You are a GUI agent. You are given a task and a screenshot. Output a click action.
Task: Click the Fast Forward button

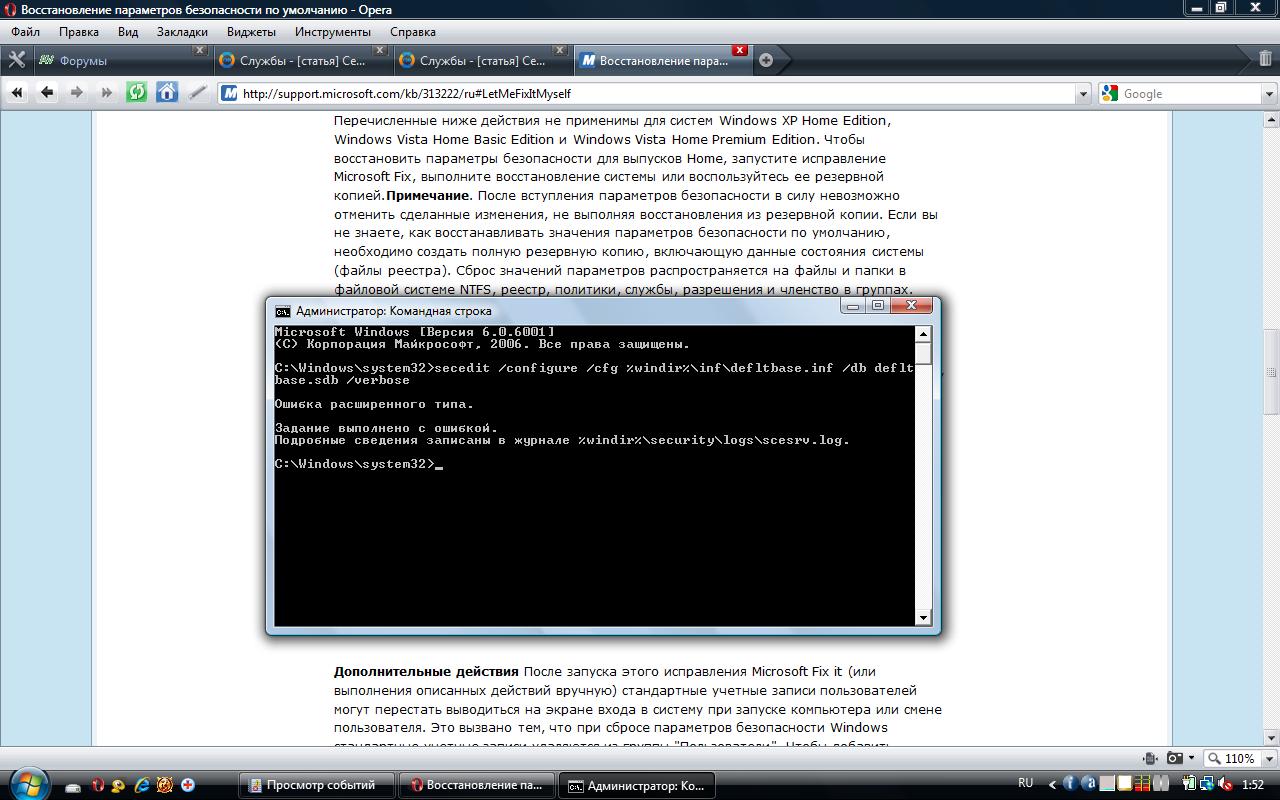(x=107, y=93)
